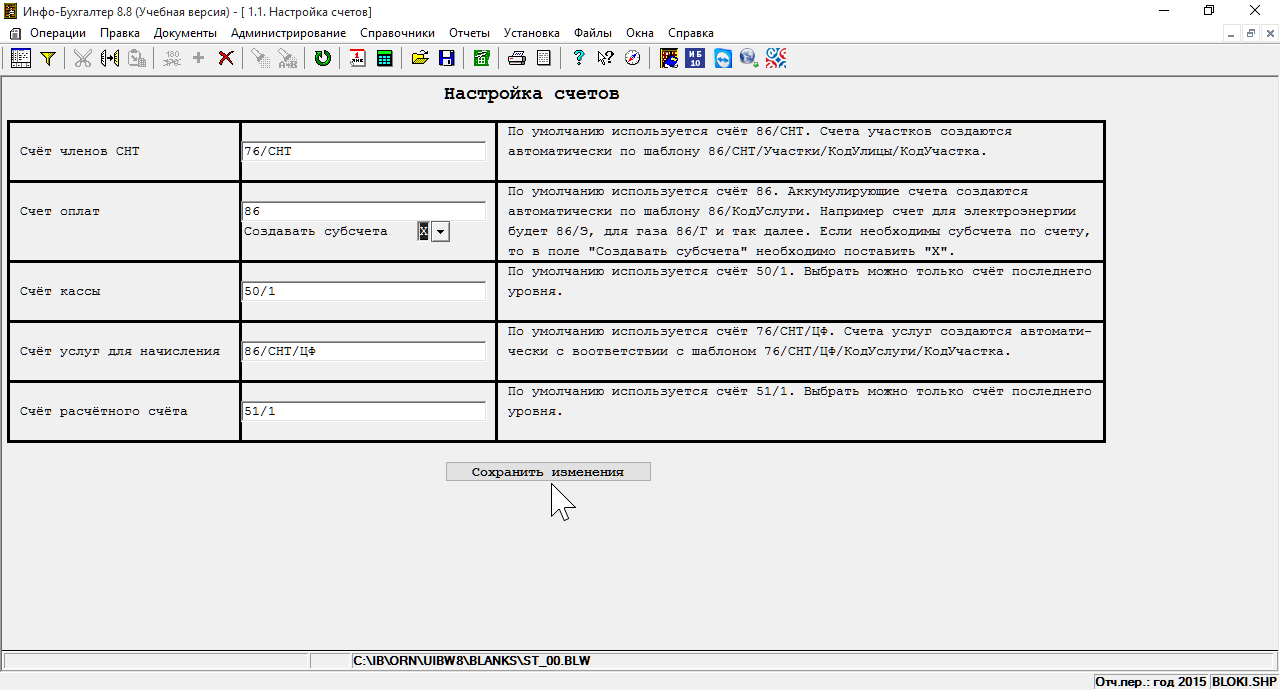The image size is (1280, 690).
Task: Click the scissors cut icon
Action: pos(82,58)
